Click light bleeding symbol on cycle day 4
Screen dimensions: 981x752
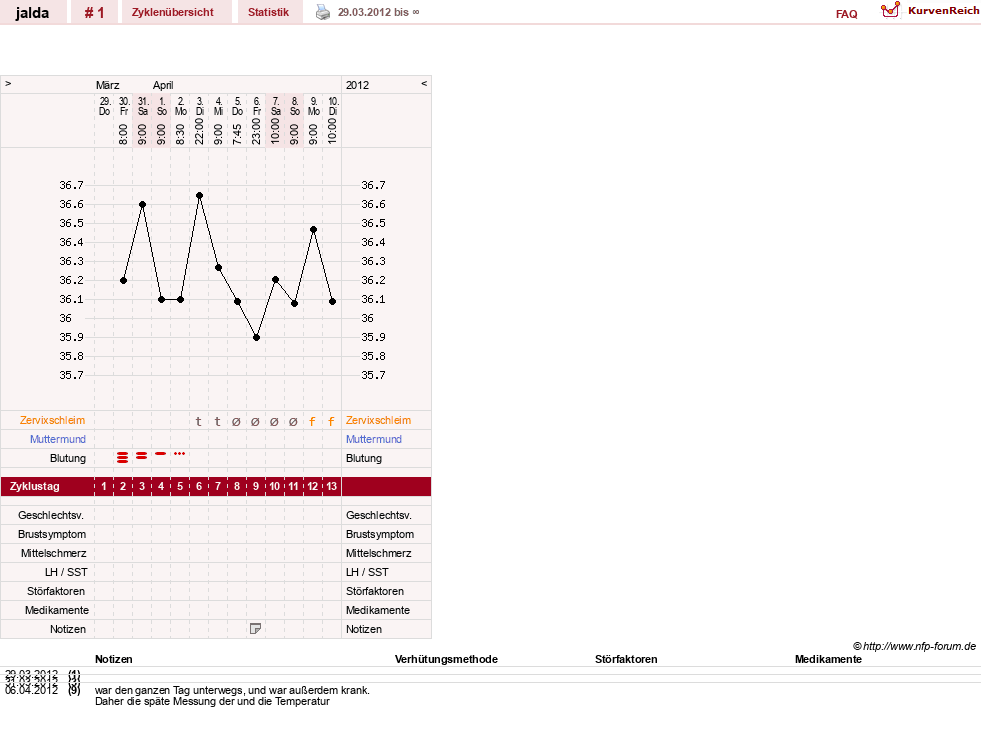click(x=161, y=453)
